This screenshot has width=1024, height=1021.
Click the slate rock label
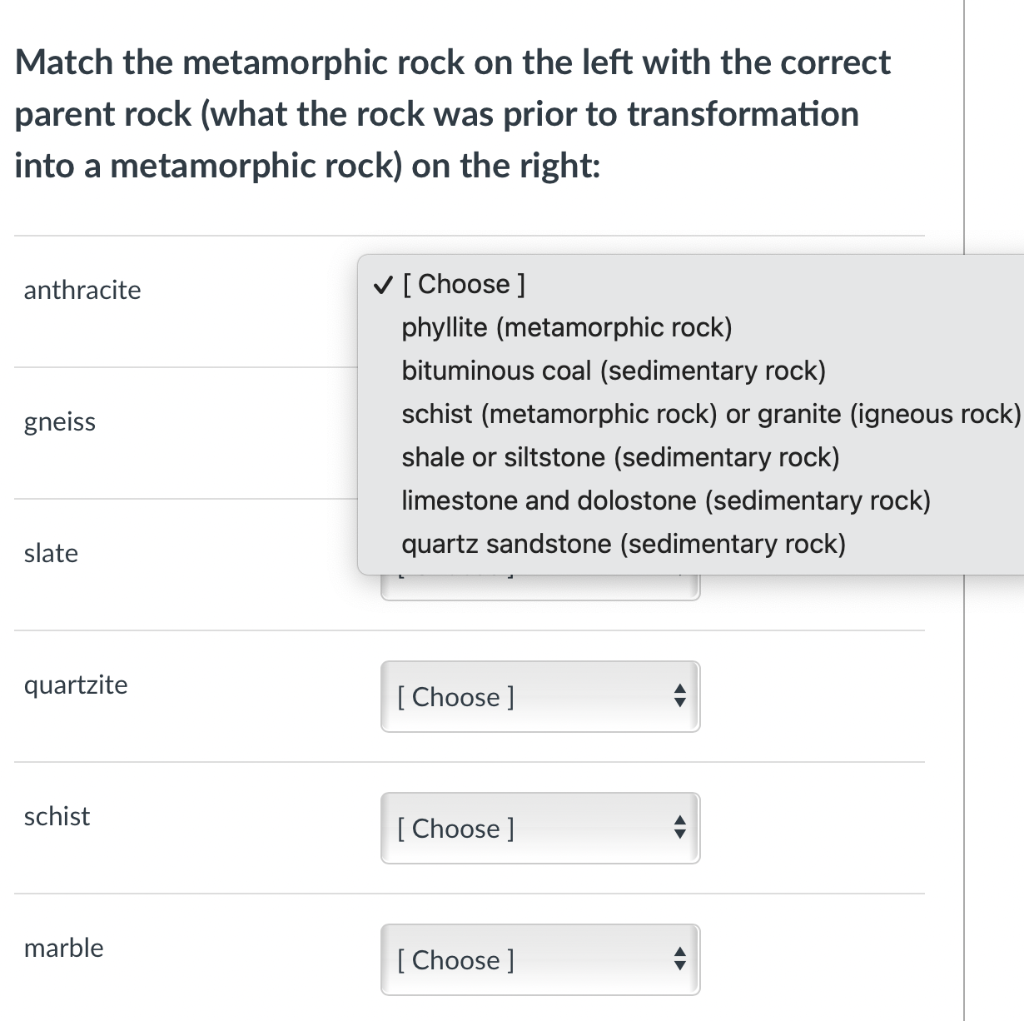[50, 553]
